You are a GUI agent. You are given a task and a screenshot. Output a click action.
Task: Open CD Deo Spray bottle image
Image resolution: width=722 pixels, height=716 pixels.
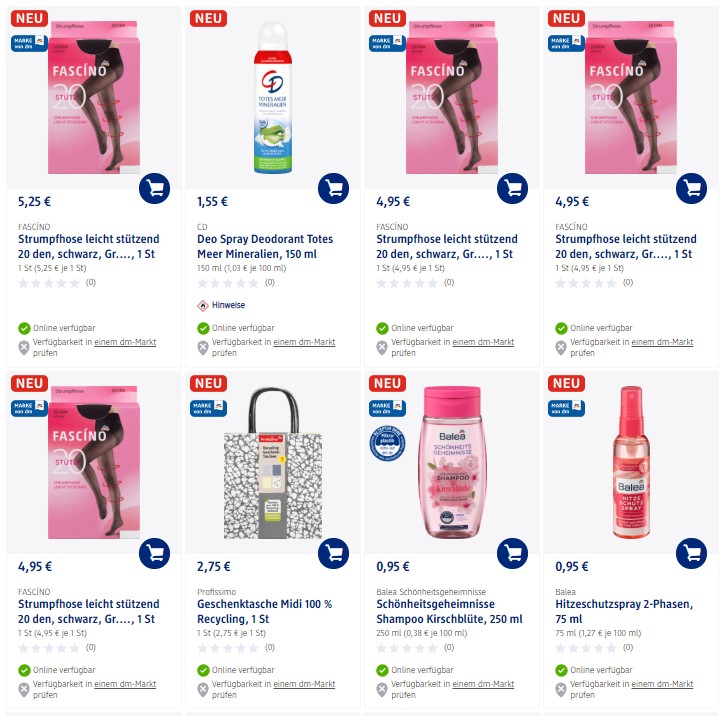(273, 98)
